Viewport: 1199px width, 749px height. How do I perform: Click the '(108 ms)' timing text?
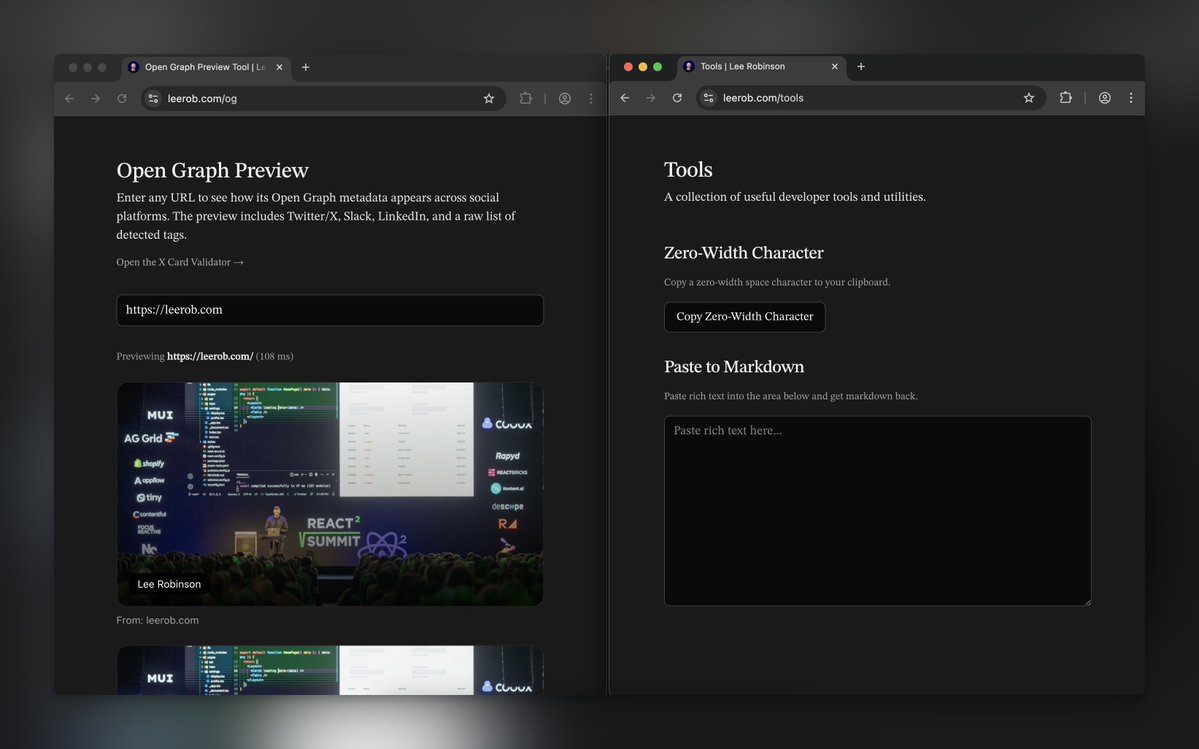(x=275, y=356)
